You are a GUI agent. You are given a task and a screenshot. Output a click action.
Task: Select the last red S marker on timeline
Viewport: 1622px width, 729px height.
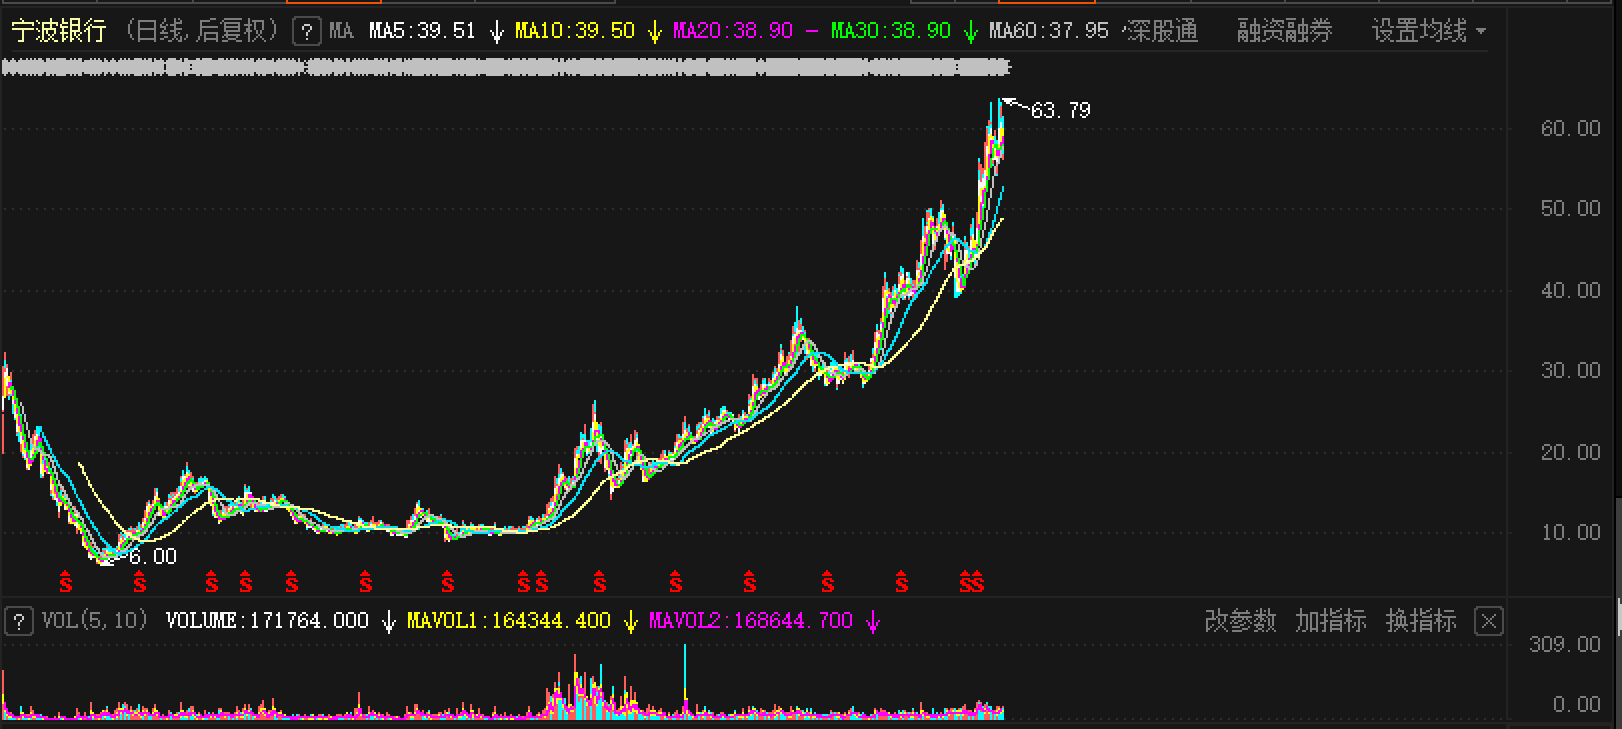click(x=978, y=582)
